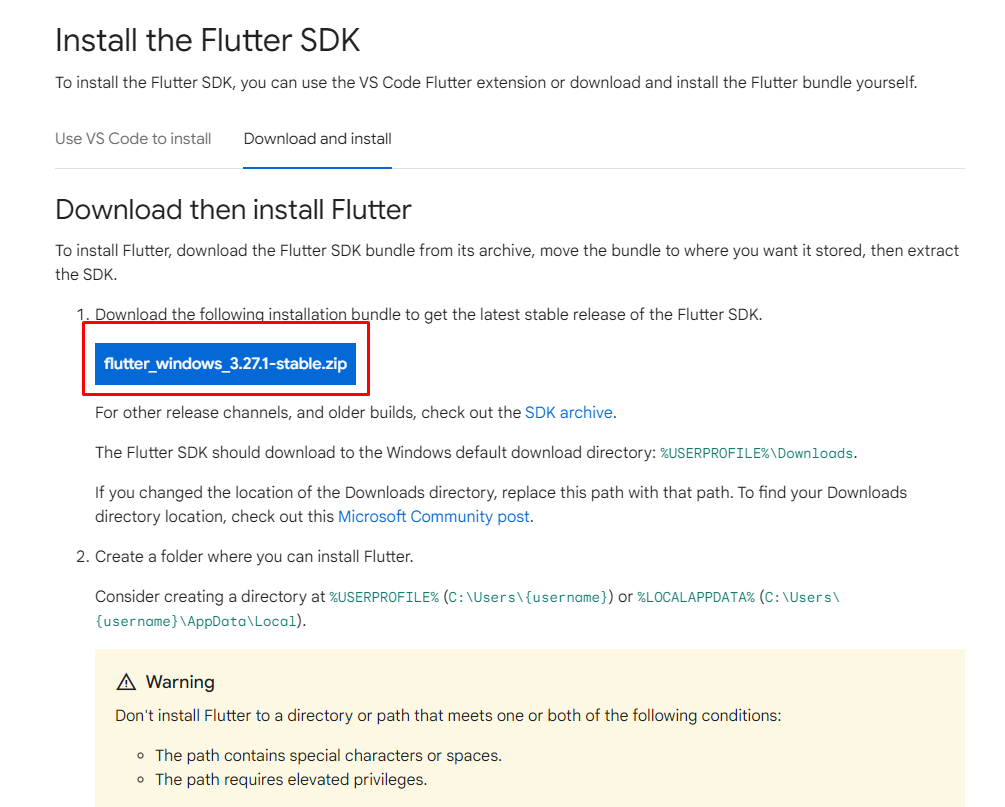Click the {username}\AppData\Local path text
1005x807 pixels.
[195, 621]
